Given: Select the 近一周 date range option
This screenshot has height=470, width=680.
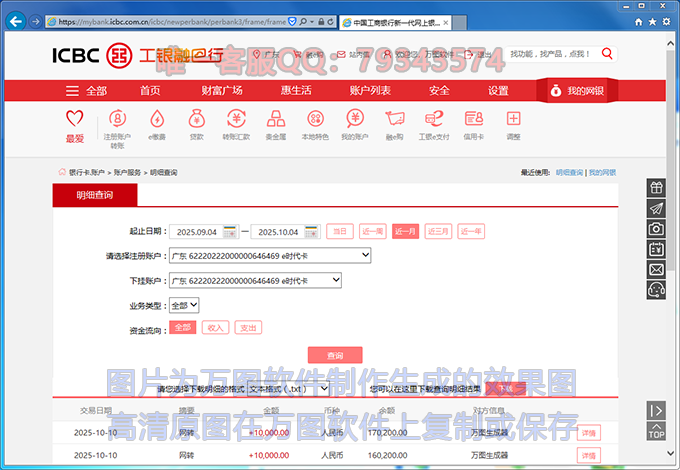Looking at the screenshot, I should click(x=373, y=232).
